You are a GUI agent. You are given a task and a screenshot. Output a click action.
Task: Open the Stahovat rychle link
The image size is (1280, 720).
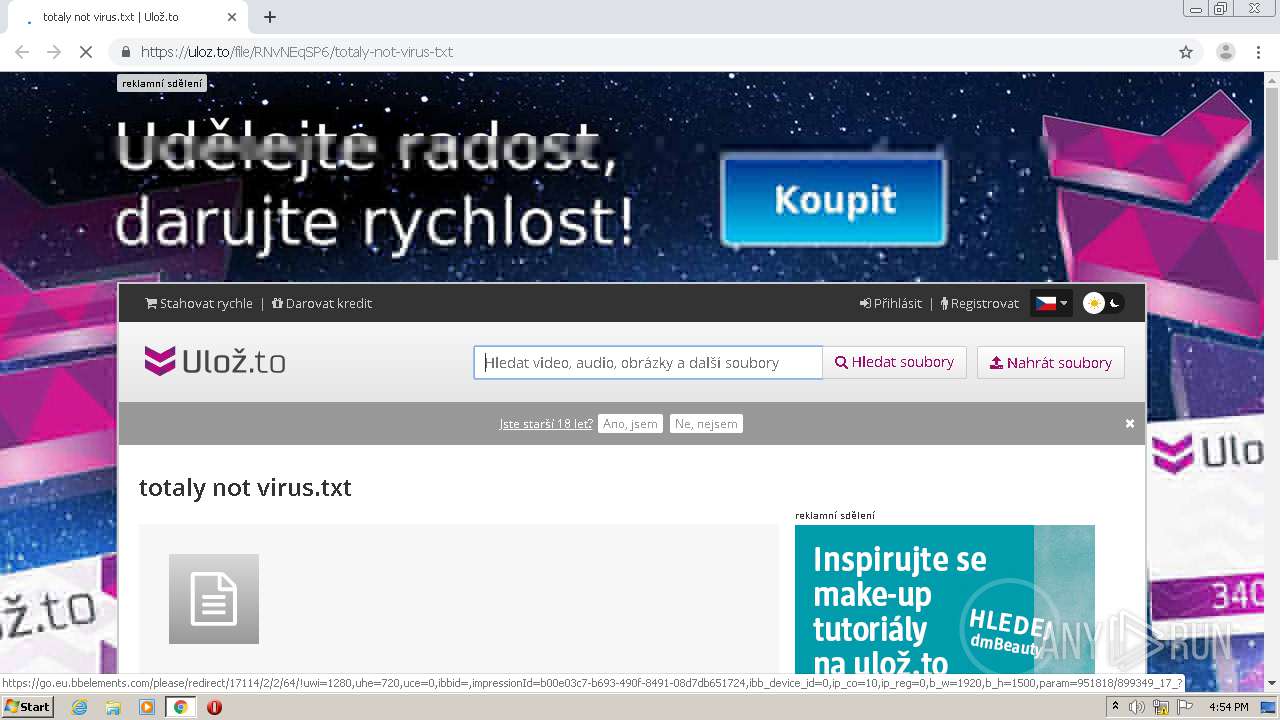[199, 303]
